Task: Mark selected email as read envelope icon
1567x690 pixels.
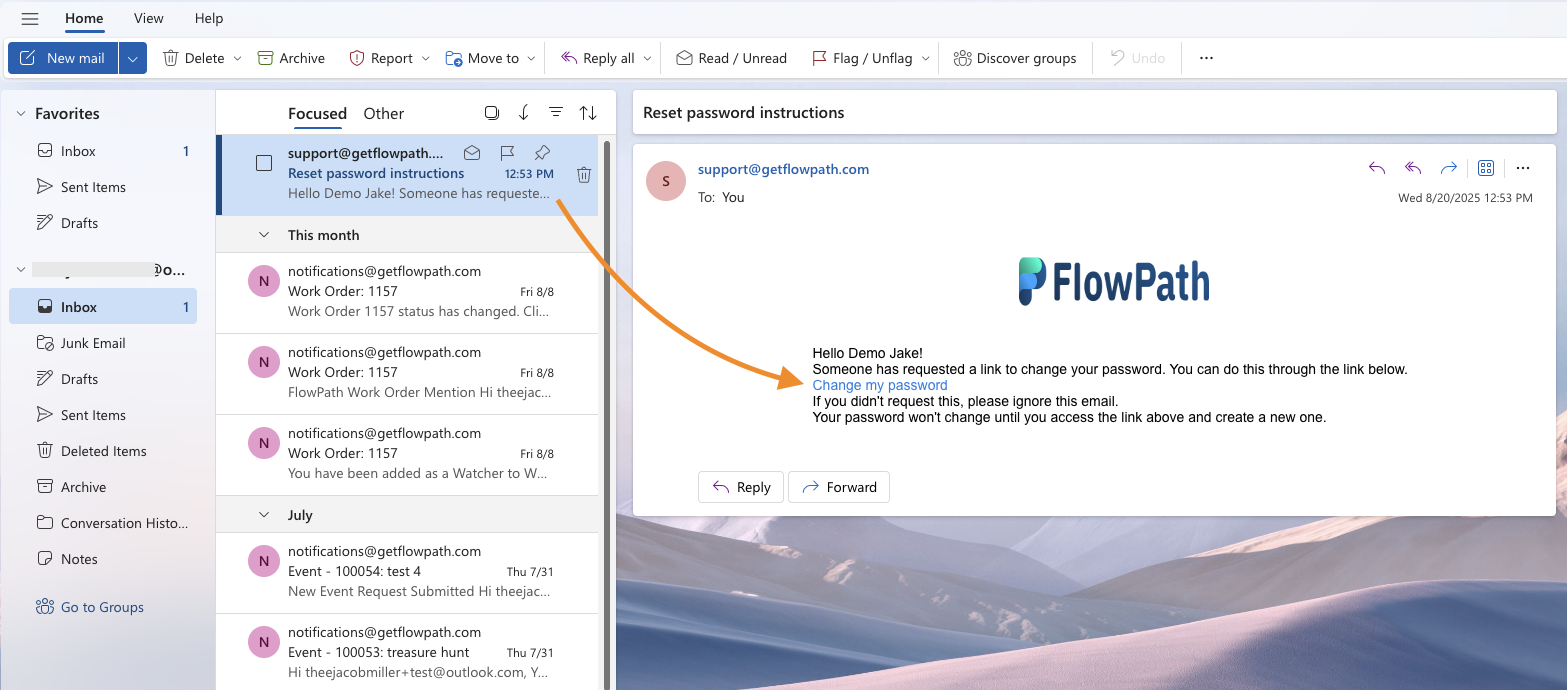Action: click(472, 153)
